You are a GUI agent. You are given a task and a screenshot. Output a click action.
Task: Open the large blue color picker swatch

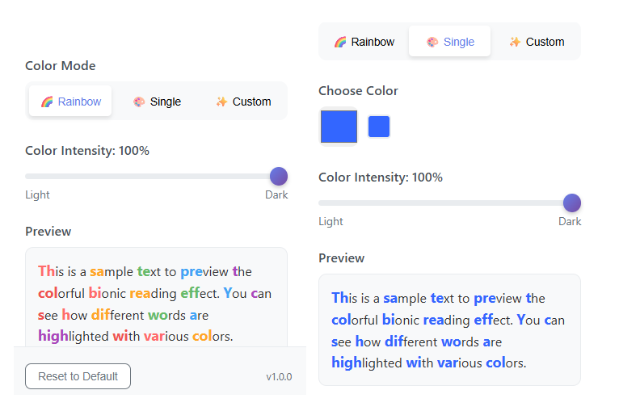point(338,127)
